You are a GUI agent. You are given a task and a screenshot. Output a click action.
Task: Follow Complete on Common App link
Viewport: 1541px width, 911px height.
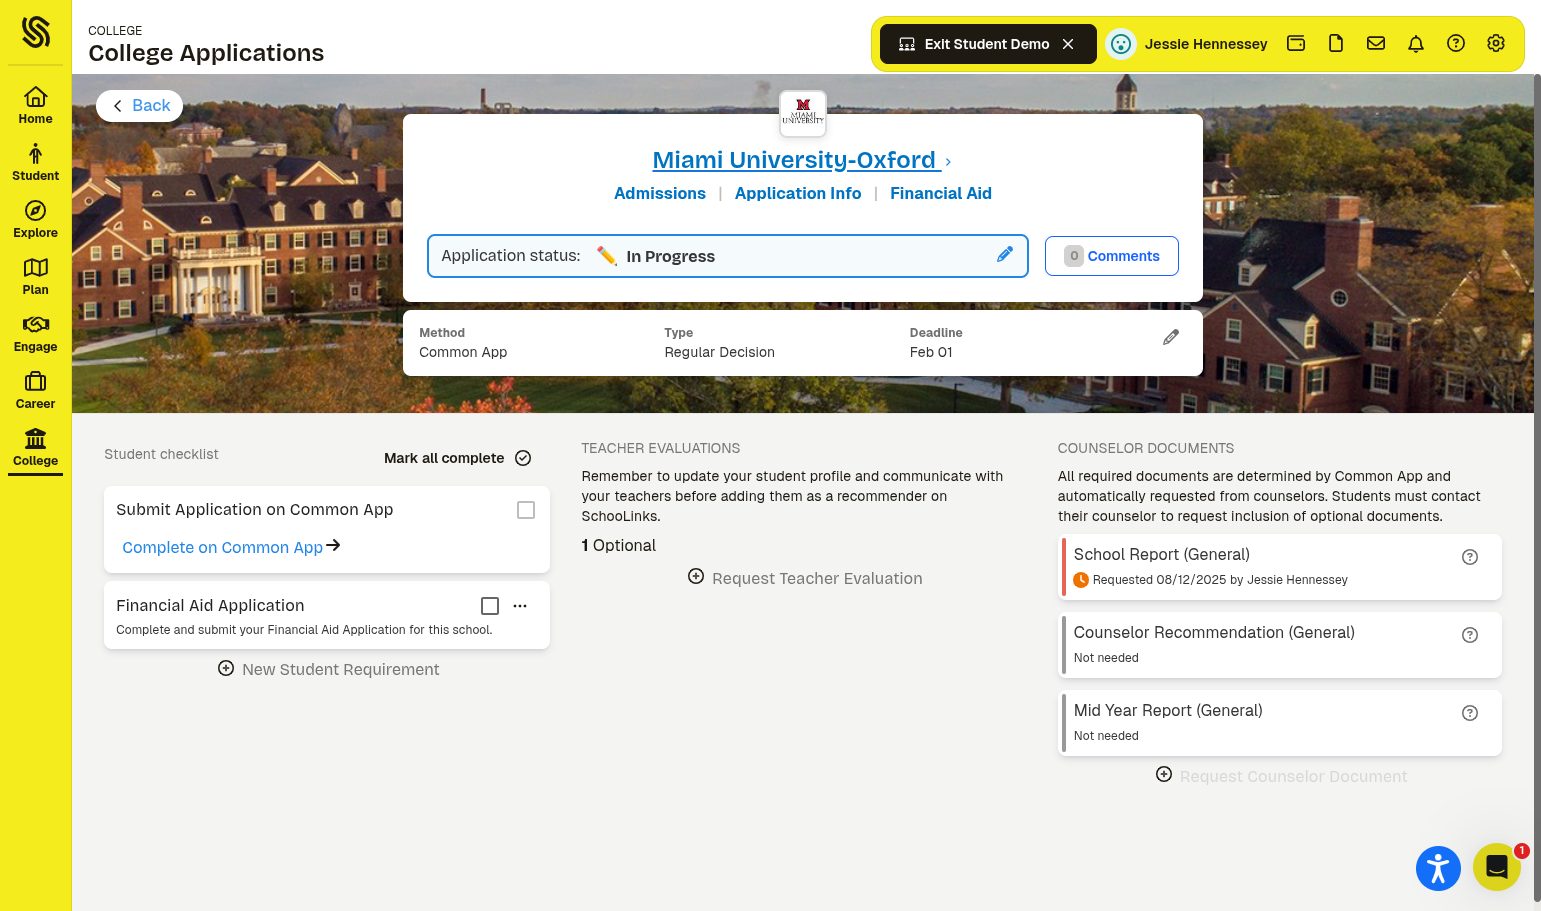(231, 547)
